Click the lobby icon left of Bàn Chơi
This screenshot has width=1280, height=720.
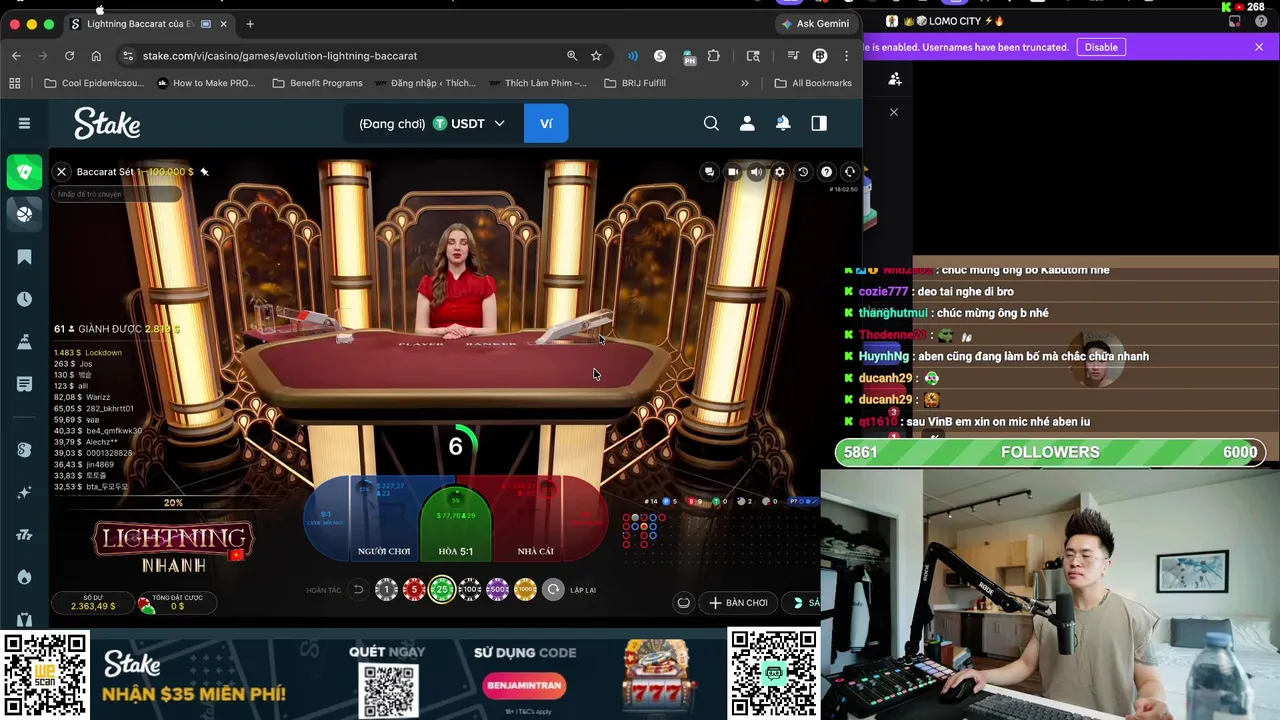(683, 603)
